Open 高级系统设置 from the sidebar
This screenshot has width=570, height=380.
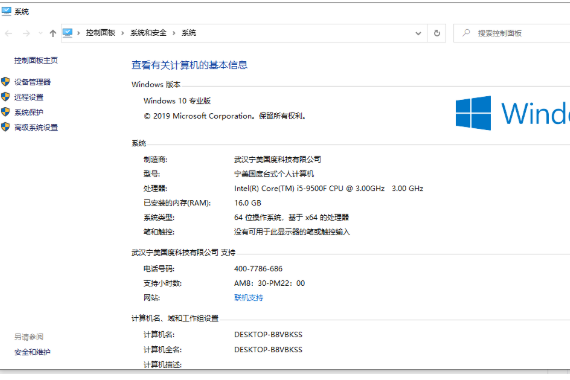(36, 128)
